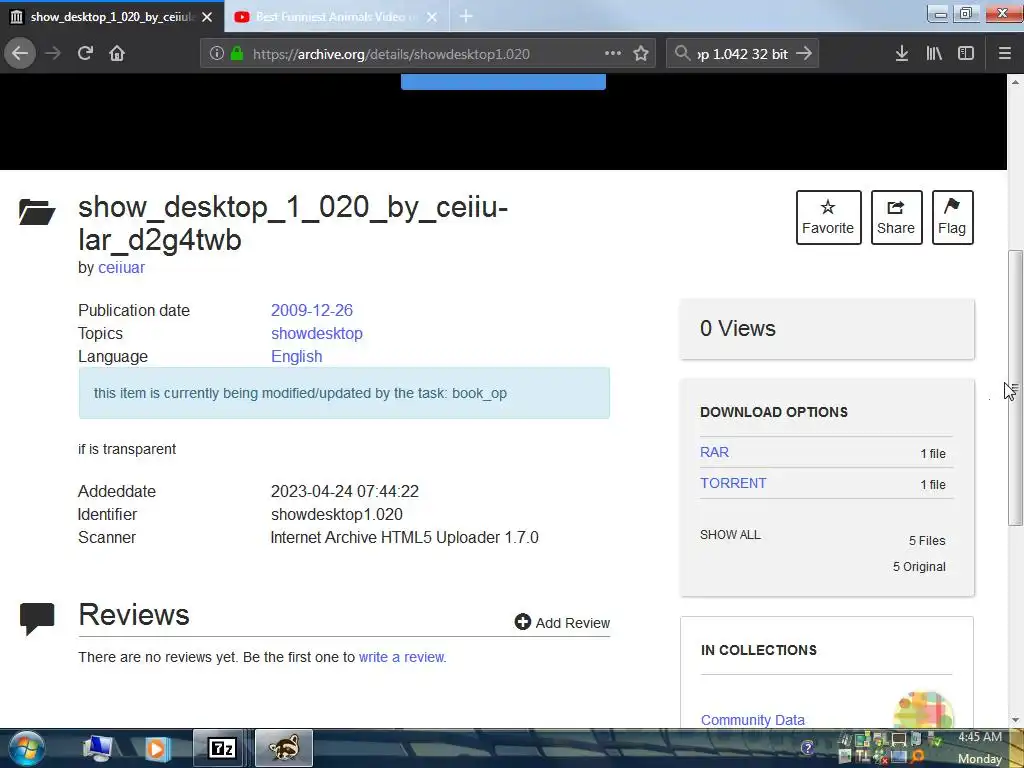Click the blue button above the item title
This screenshot has width=1024, height=768.
pyautogui.click(x=503, y=82)
